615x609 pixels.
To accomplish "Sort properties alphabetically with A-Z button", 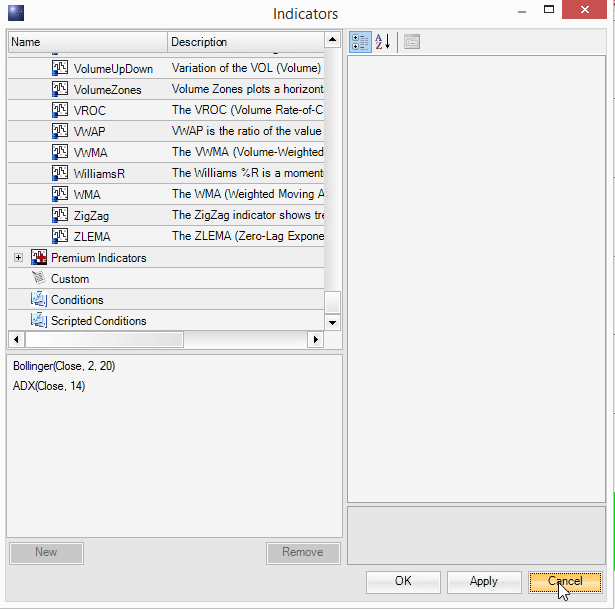I will coord(383,42).
